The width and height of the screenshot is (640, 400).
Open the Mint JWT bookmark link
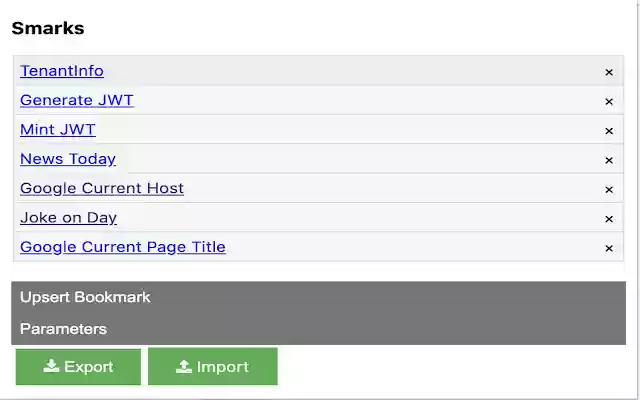pos(58,130)
